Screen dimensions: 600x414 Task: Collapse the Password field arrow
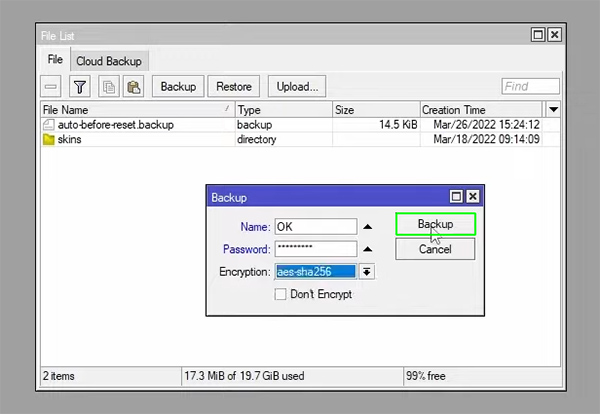coord(367,249)
